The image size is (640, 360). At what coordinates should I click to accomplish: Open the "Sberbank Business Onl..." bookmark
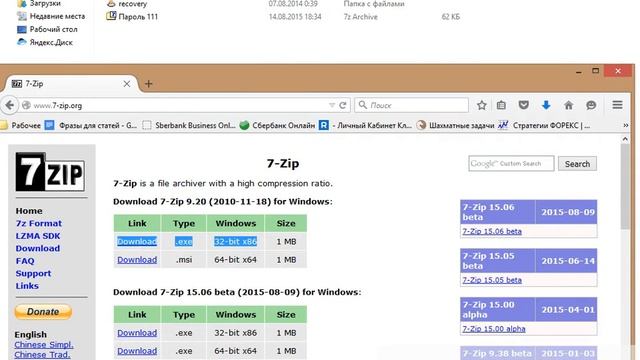[189, 125]
